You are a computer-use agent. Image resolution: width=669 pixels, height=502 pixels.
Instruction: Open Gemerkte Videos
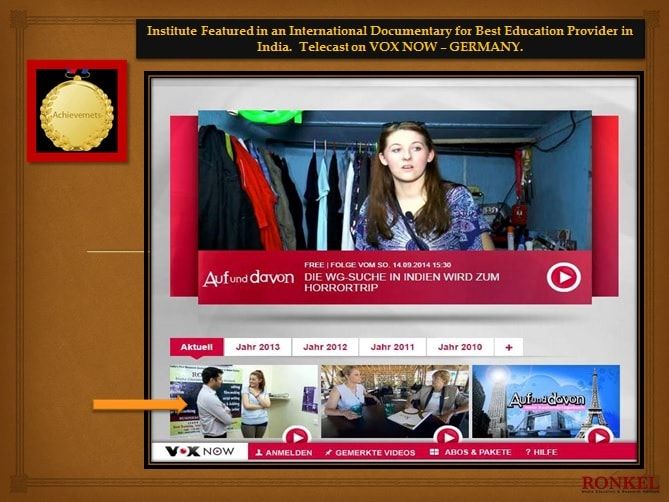(369, 453)
